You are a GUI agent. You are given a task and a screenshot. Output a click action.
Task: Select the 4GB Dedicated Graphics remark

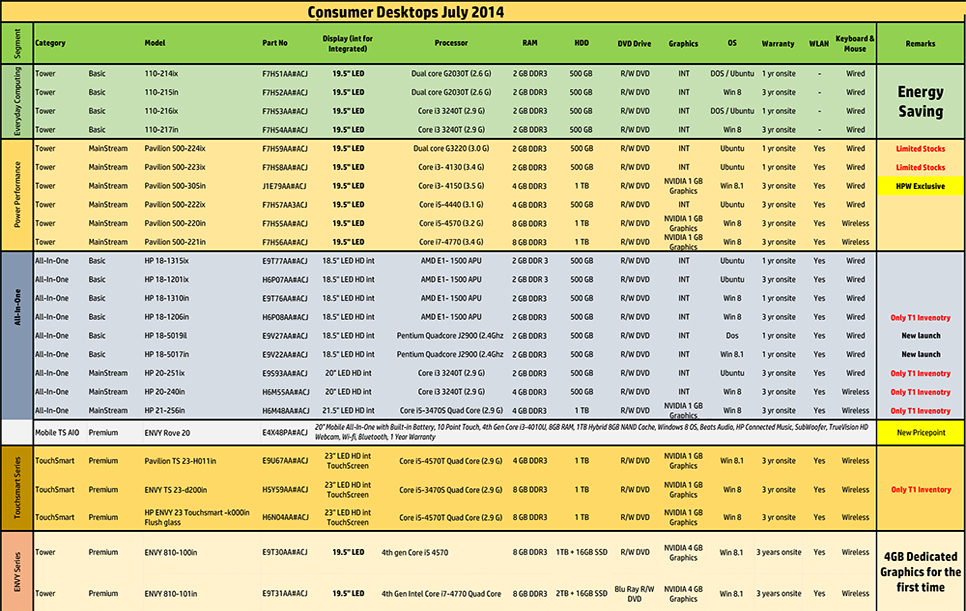(x=920, y=572)
